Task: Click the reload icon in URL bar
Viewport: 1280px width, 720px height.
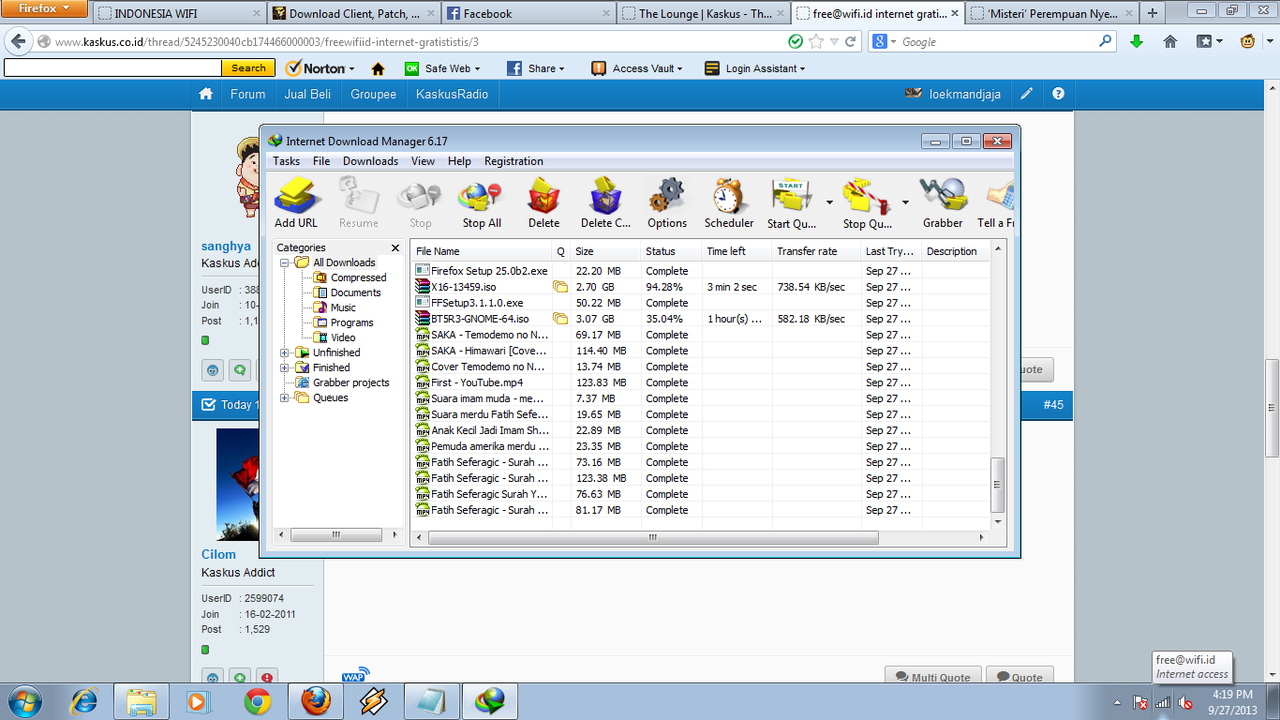Action: [x=850, y=42]
